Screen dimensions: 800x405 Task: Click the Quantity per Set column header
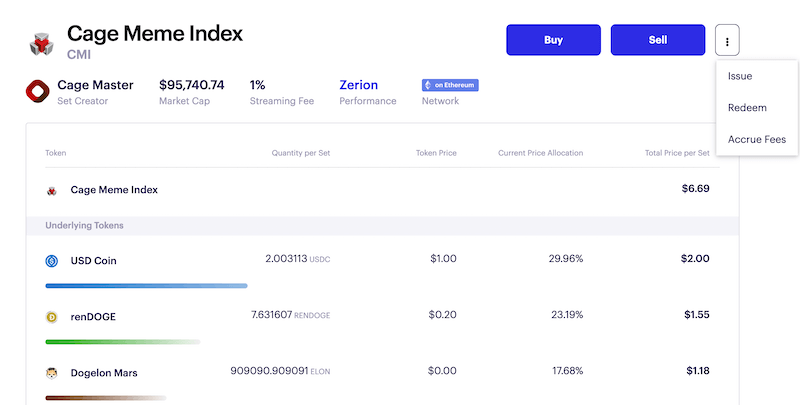coord(301,153)
